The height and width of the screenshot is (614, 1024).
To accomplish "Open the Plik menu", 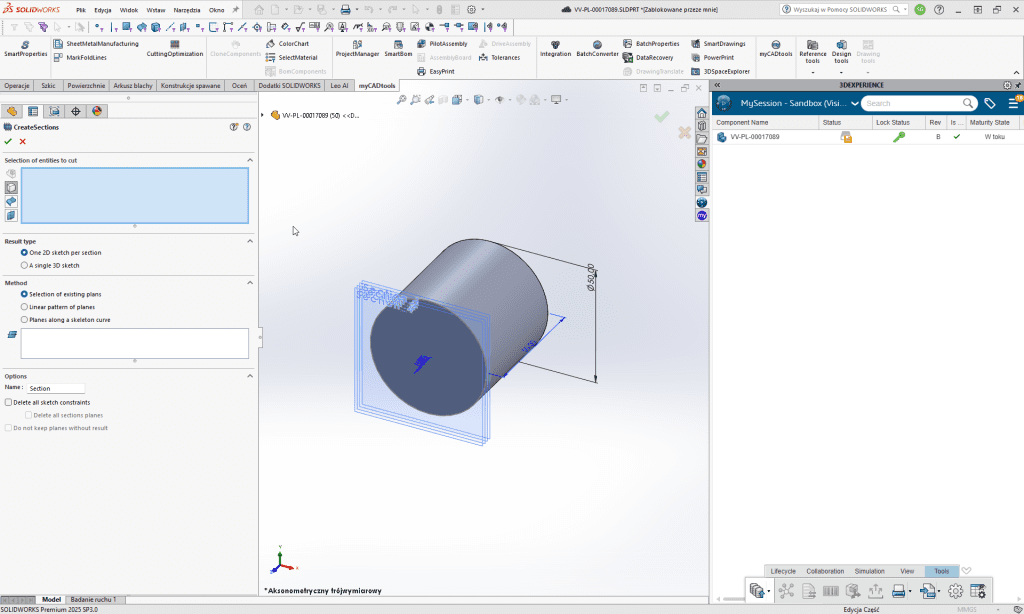I will [81, 10].
